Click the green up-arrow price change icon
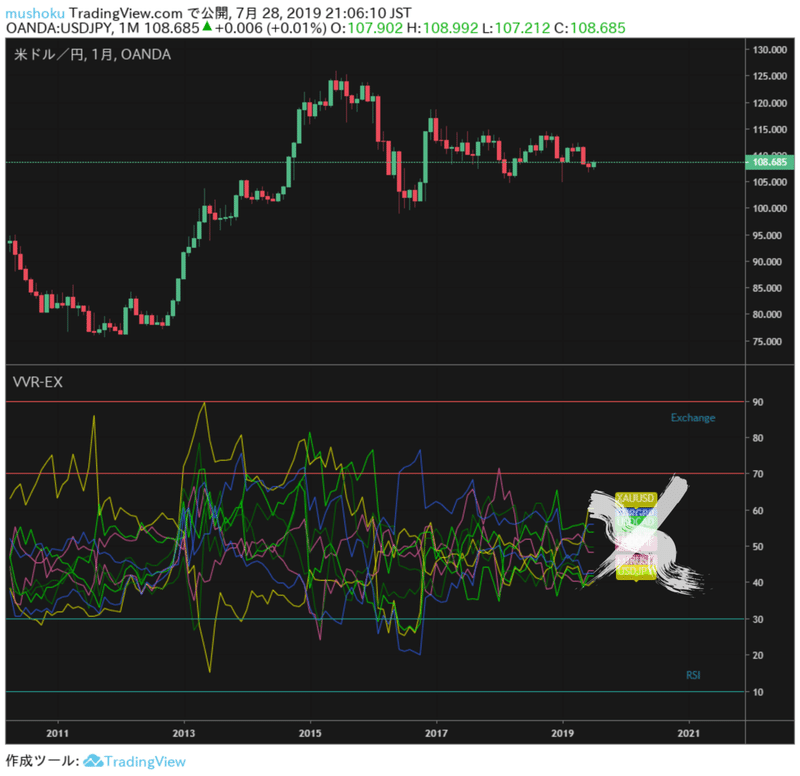 pos(207,27)
